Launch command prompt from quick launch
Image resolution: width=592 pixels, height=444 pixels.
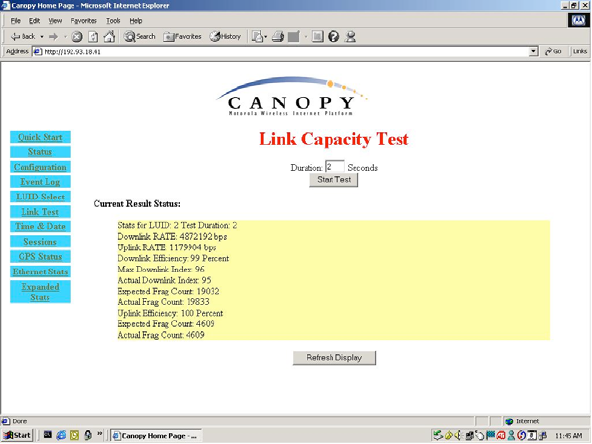48,435
